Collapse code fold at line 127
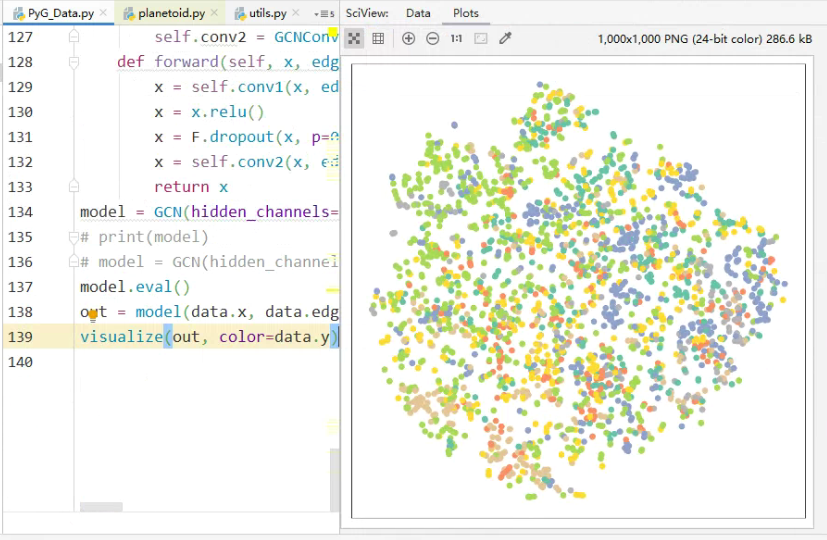This screenshot has height=540, width=827. pyautogui.click(x=74, y=36)
